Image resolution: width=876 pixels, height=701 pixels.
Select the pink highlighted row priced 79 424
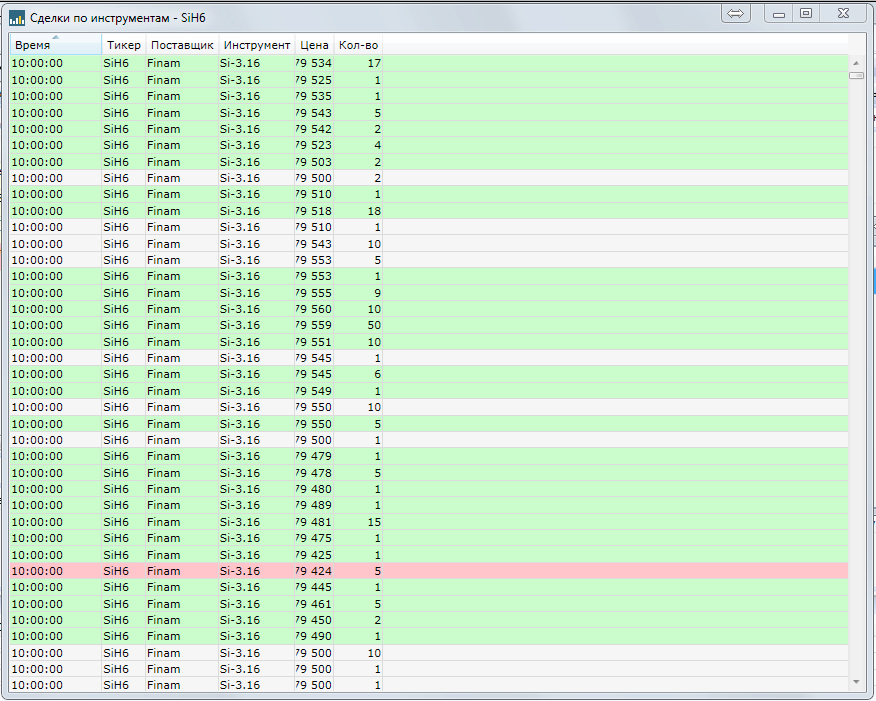[429, 571]
